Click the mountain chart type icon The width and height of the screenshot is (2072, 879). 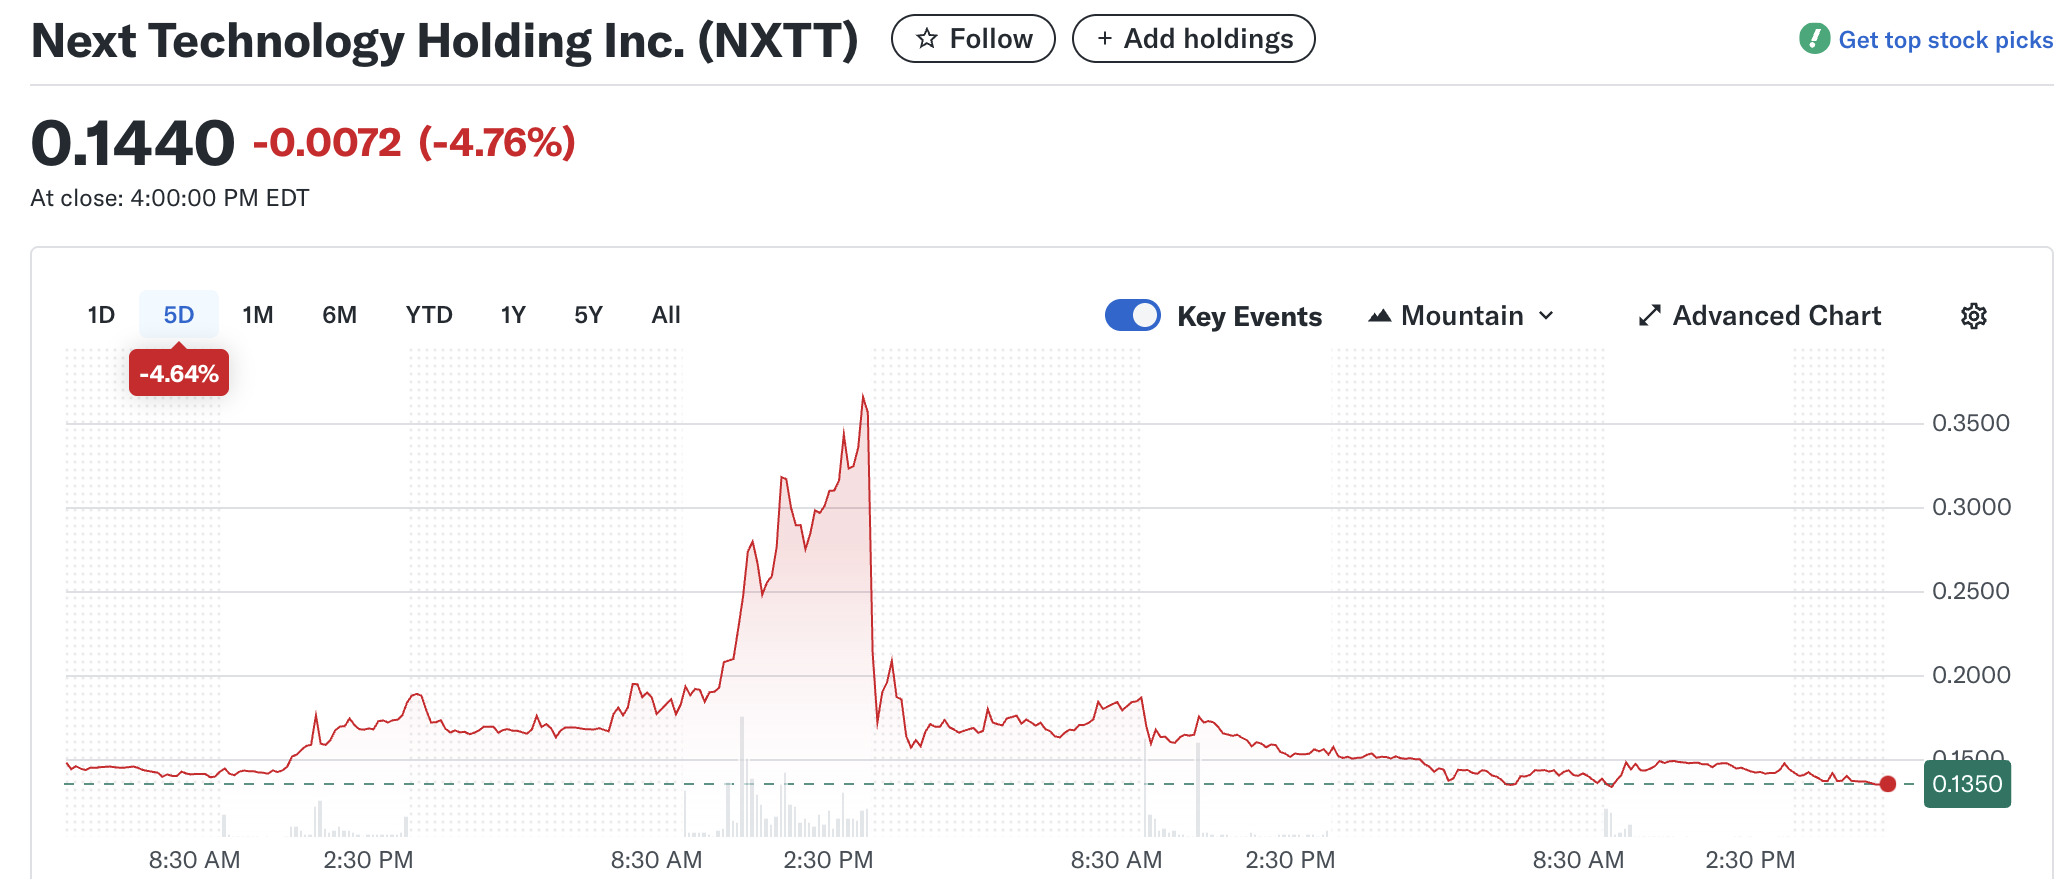click(x=1381, y=314)
